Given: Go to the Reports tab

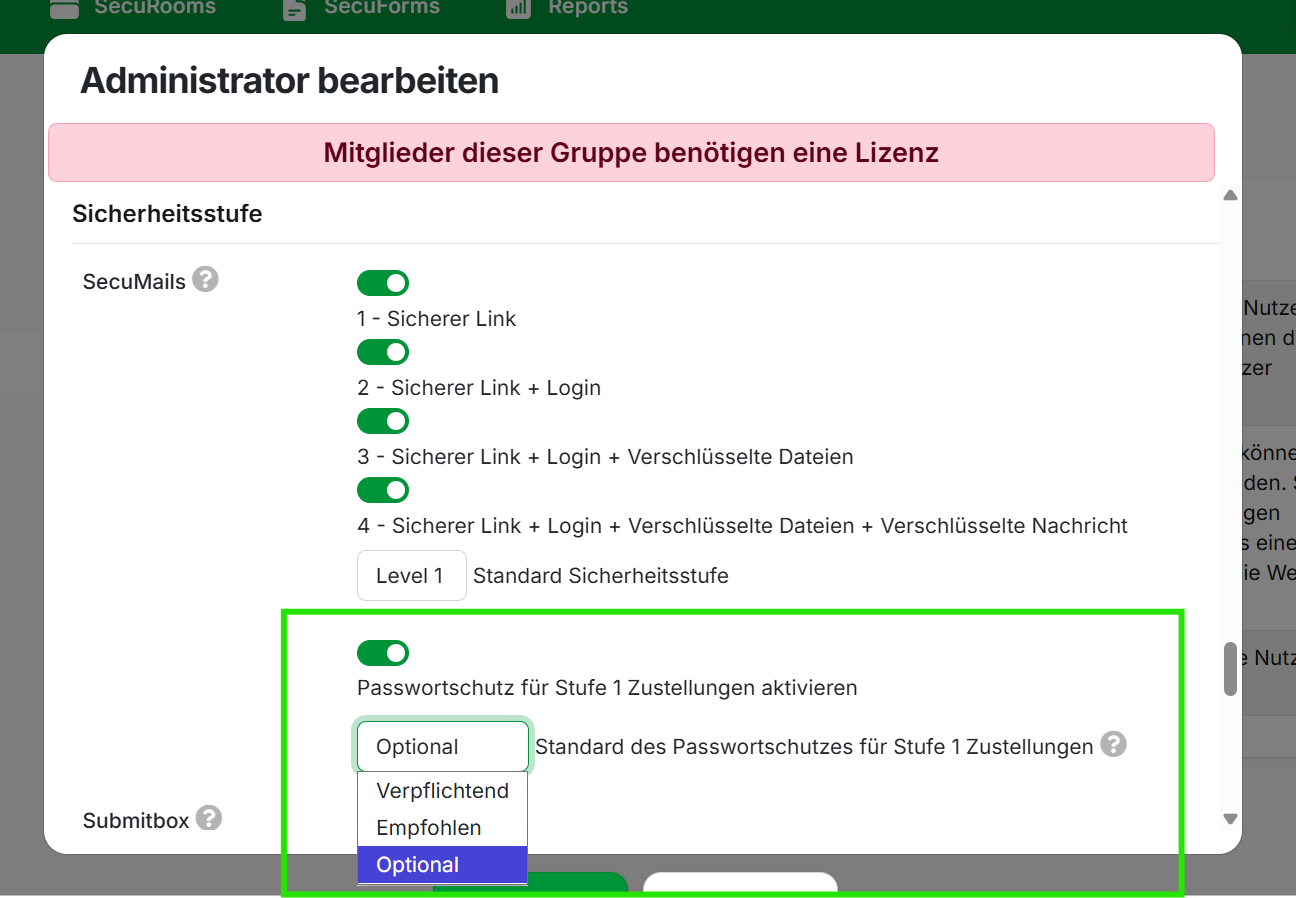Looking at the screenshot, I should coord(588,8).
